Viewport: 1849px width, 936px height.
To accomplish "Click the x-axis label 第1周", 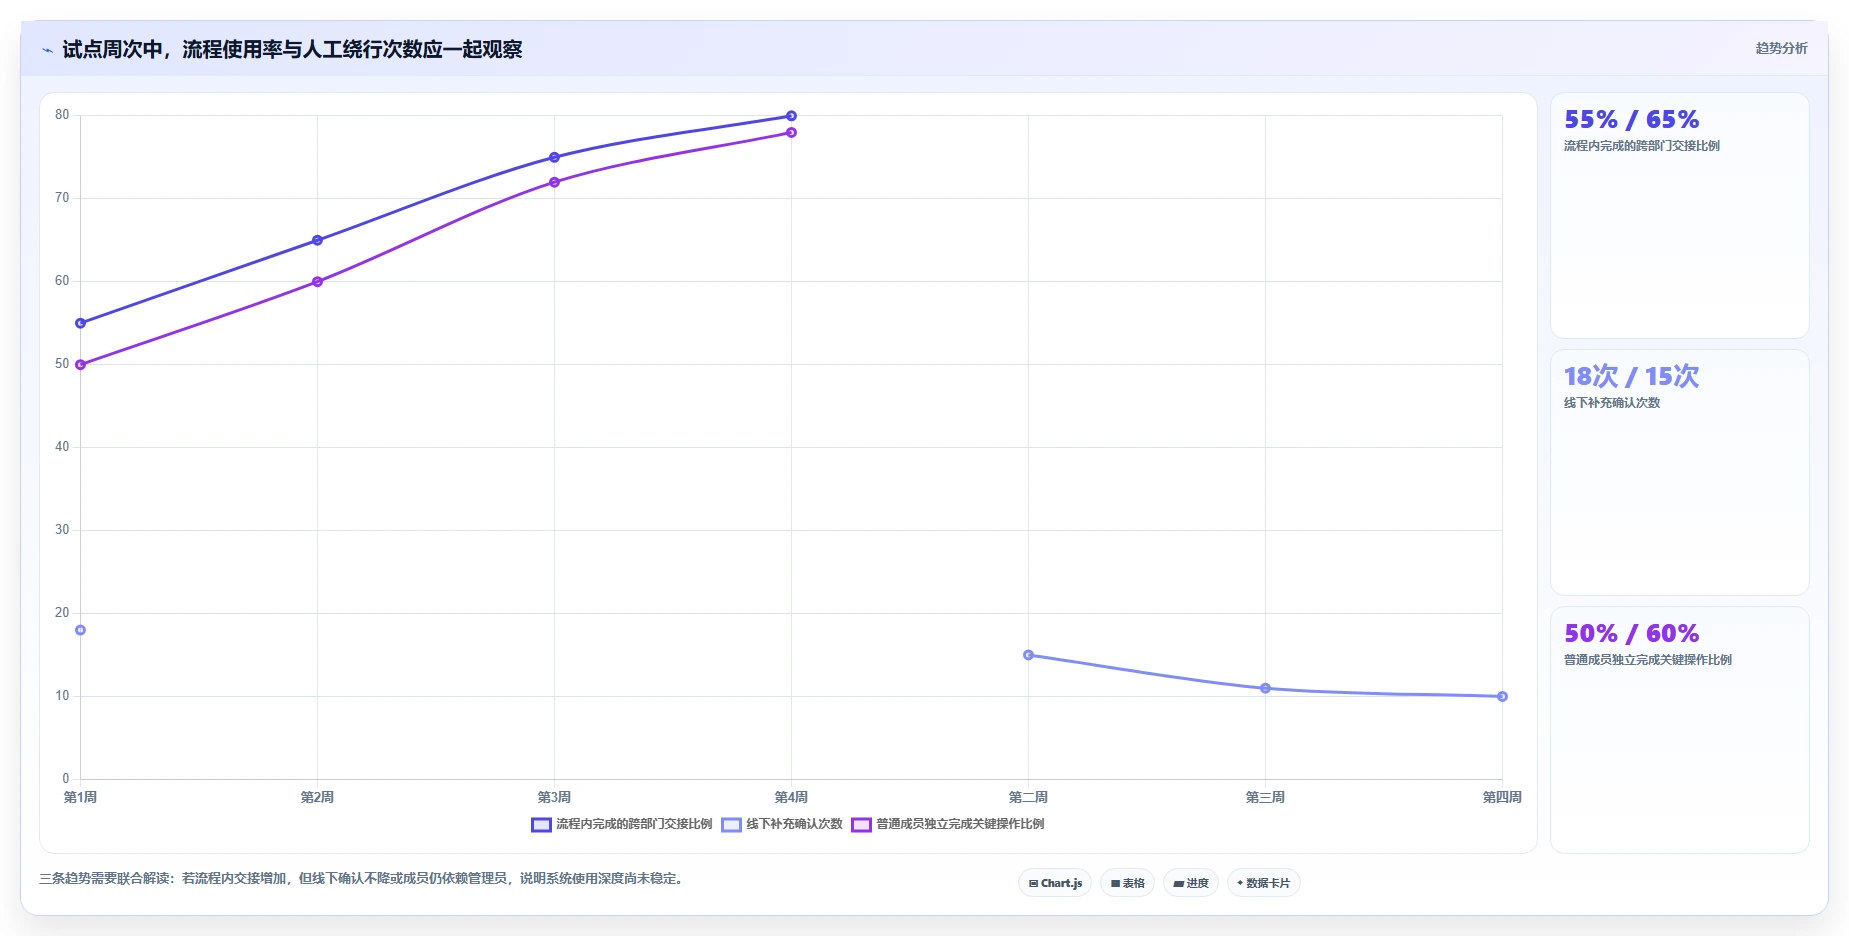I will 80,797.
